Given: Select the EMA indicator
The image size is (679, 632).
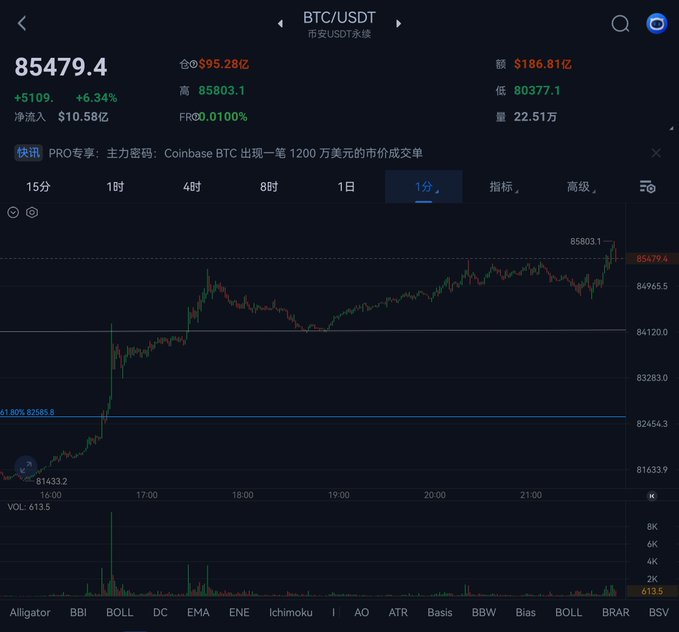Looking at the screenshot, I should [198, 612].
